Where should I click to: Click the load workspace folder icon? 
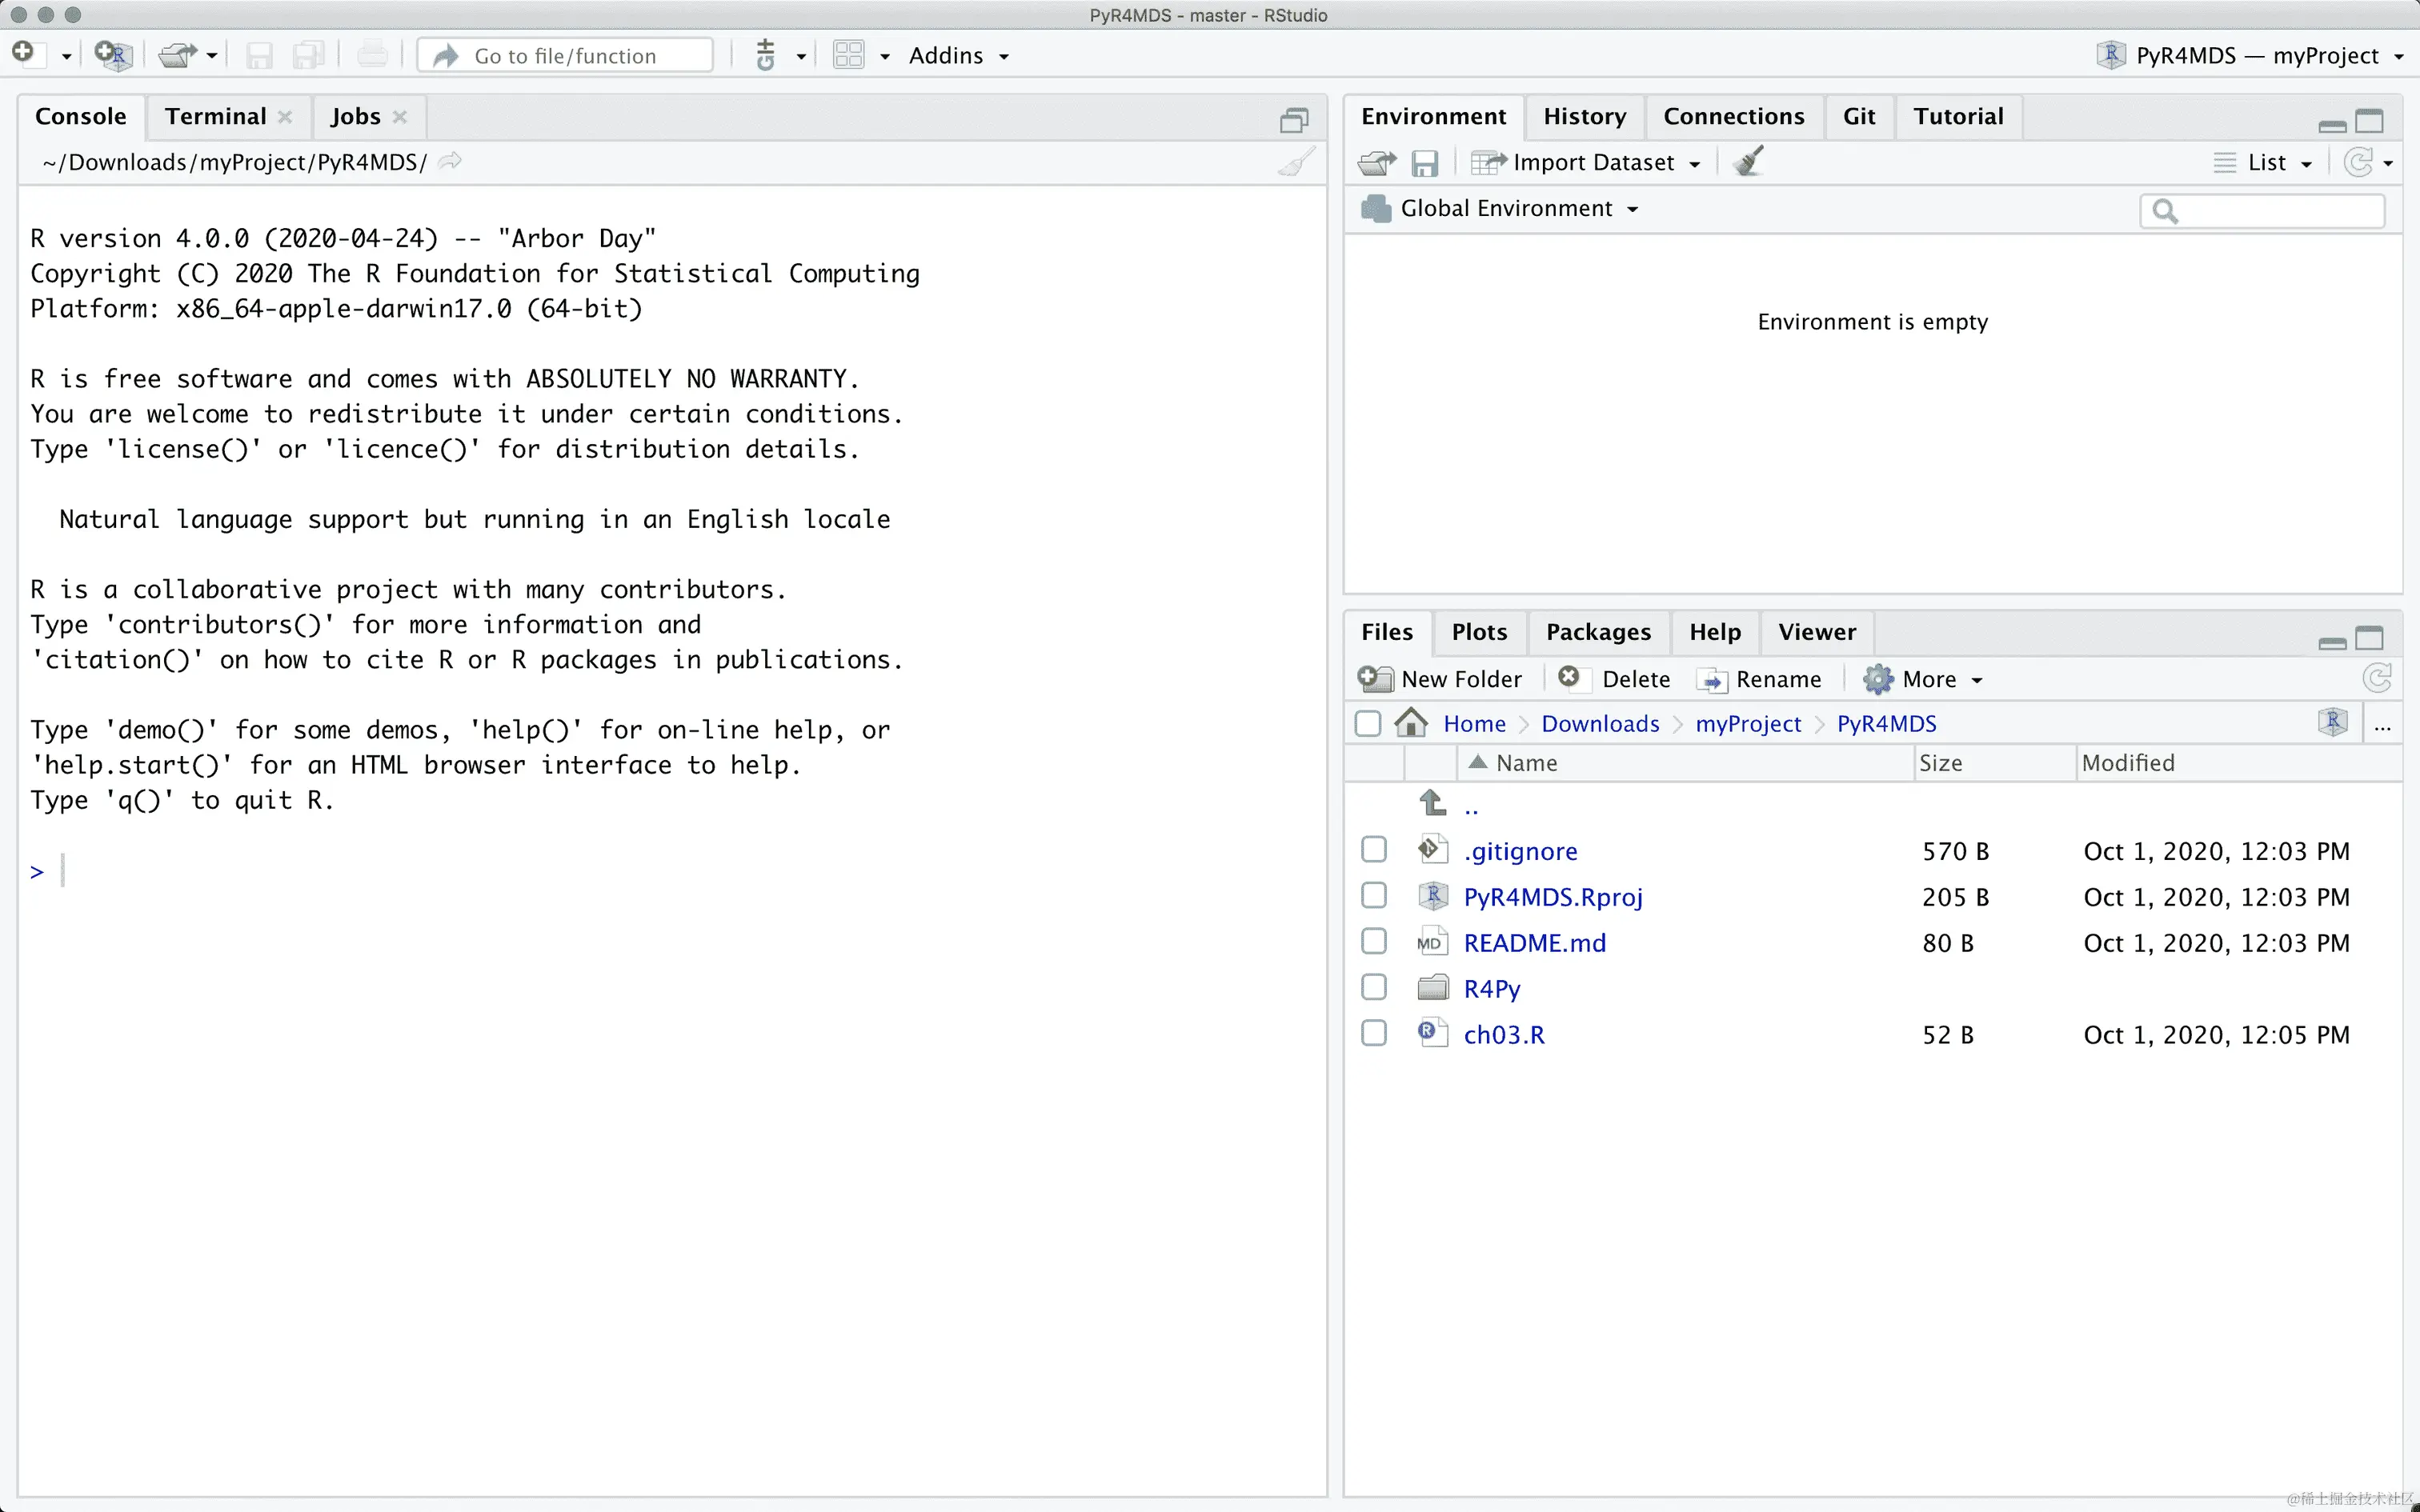(1377, 162)
